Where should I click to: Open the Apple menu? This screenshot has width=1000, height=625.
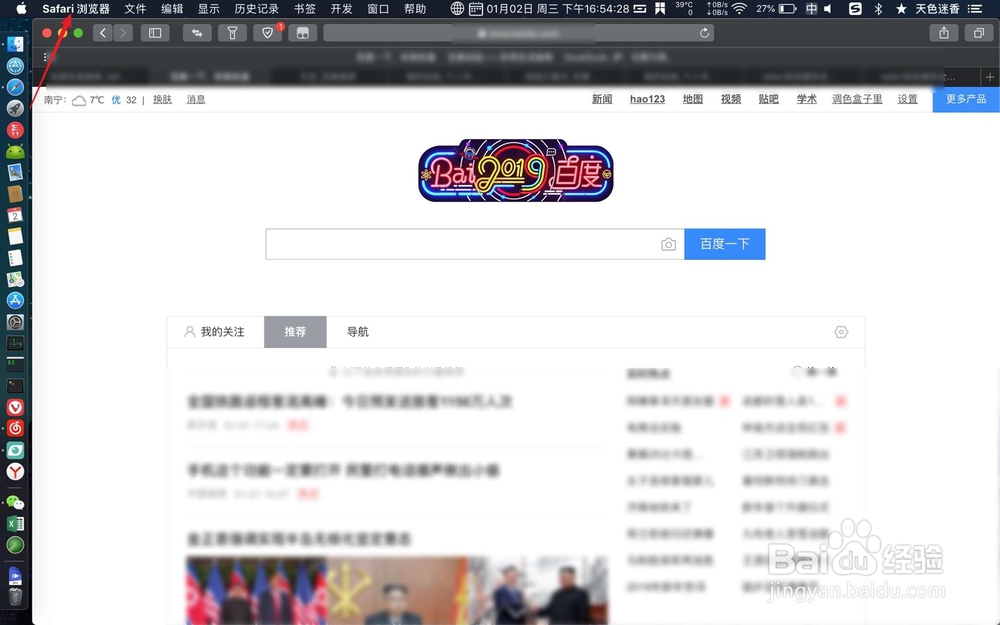pos(21,8)
